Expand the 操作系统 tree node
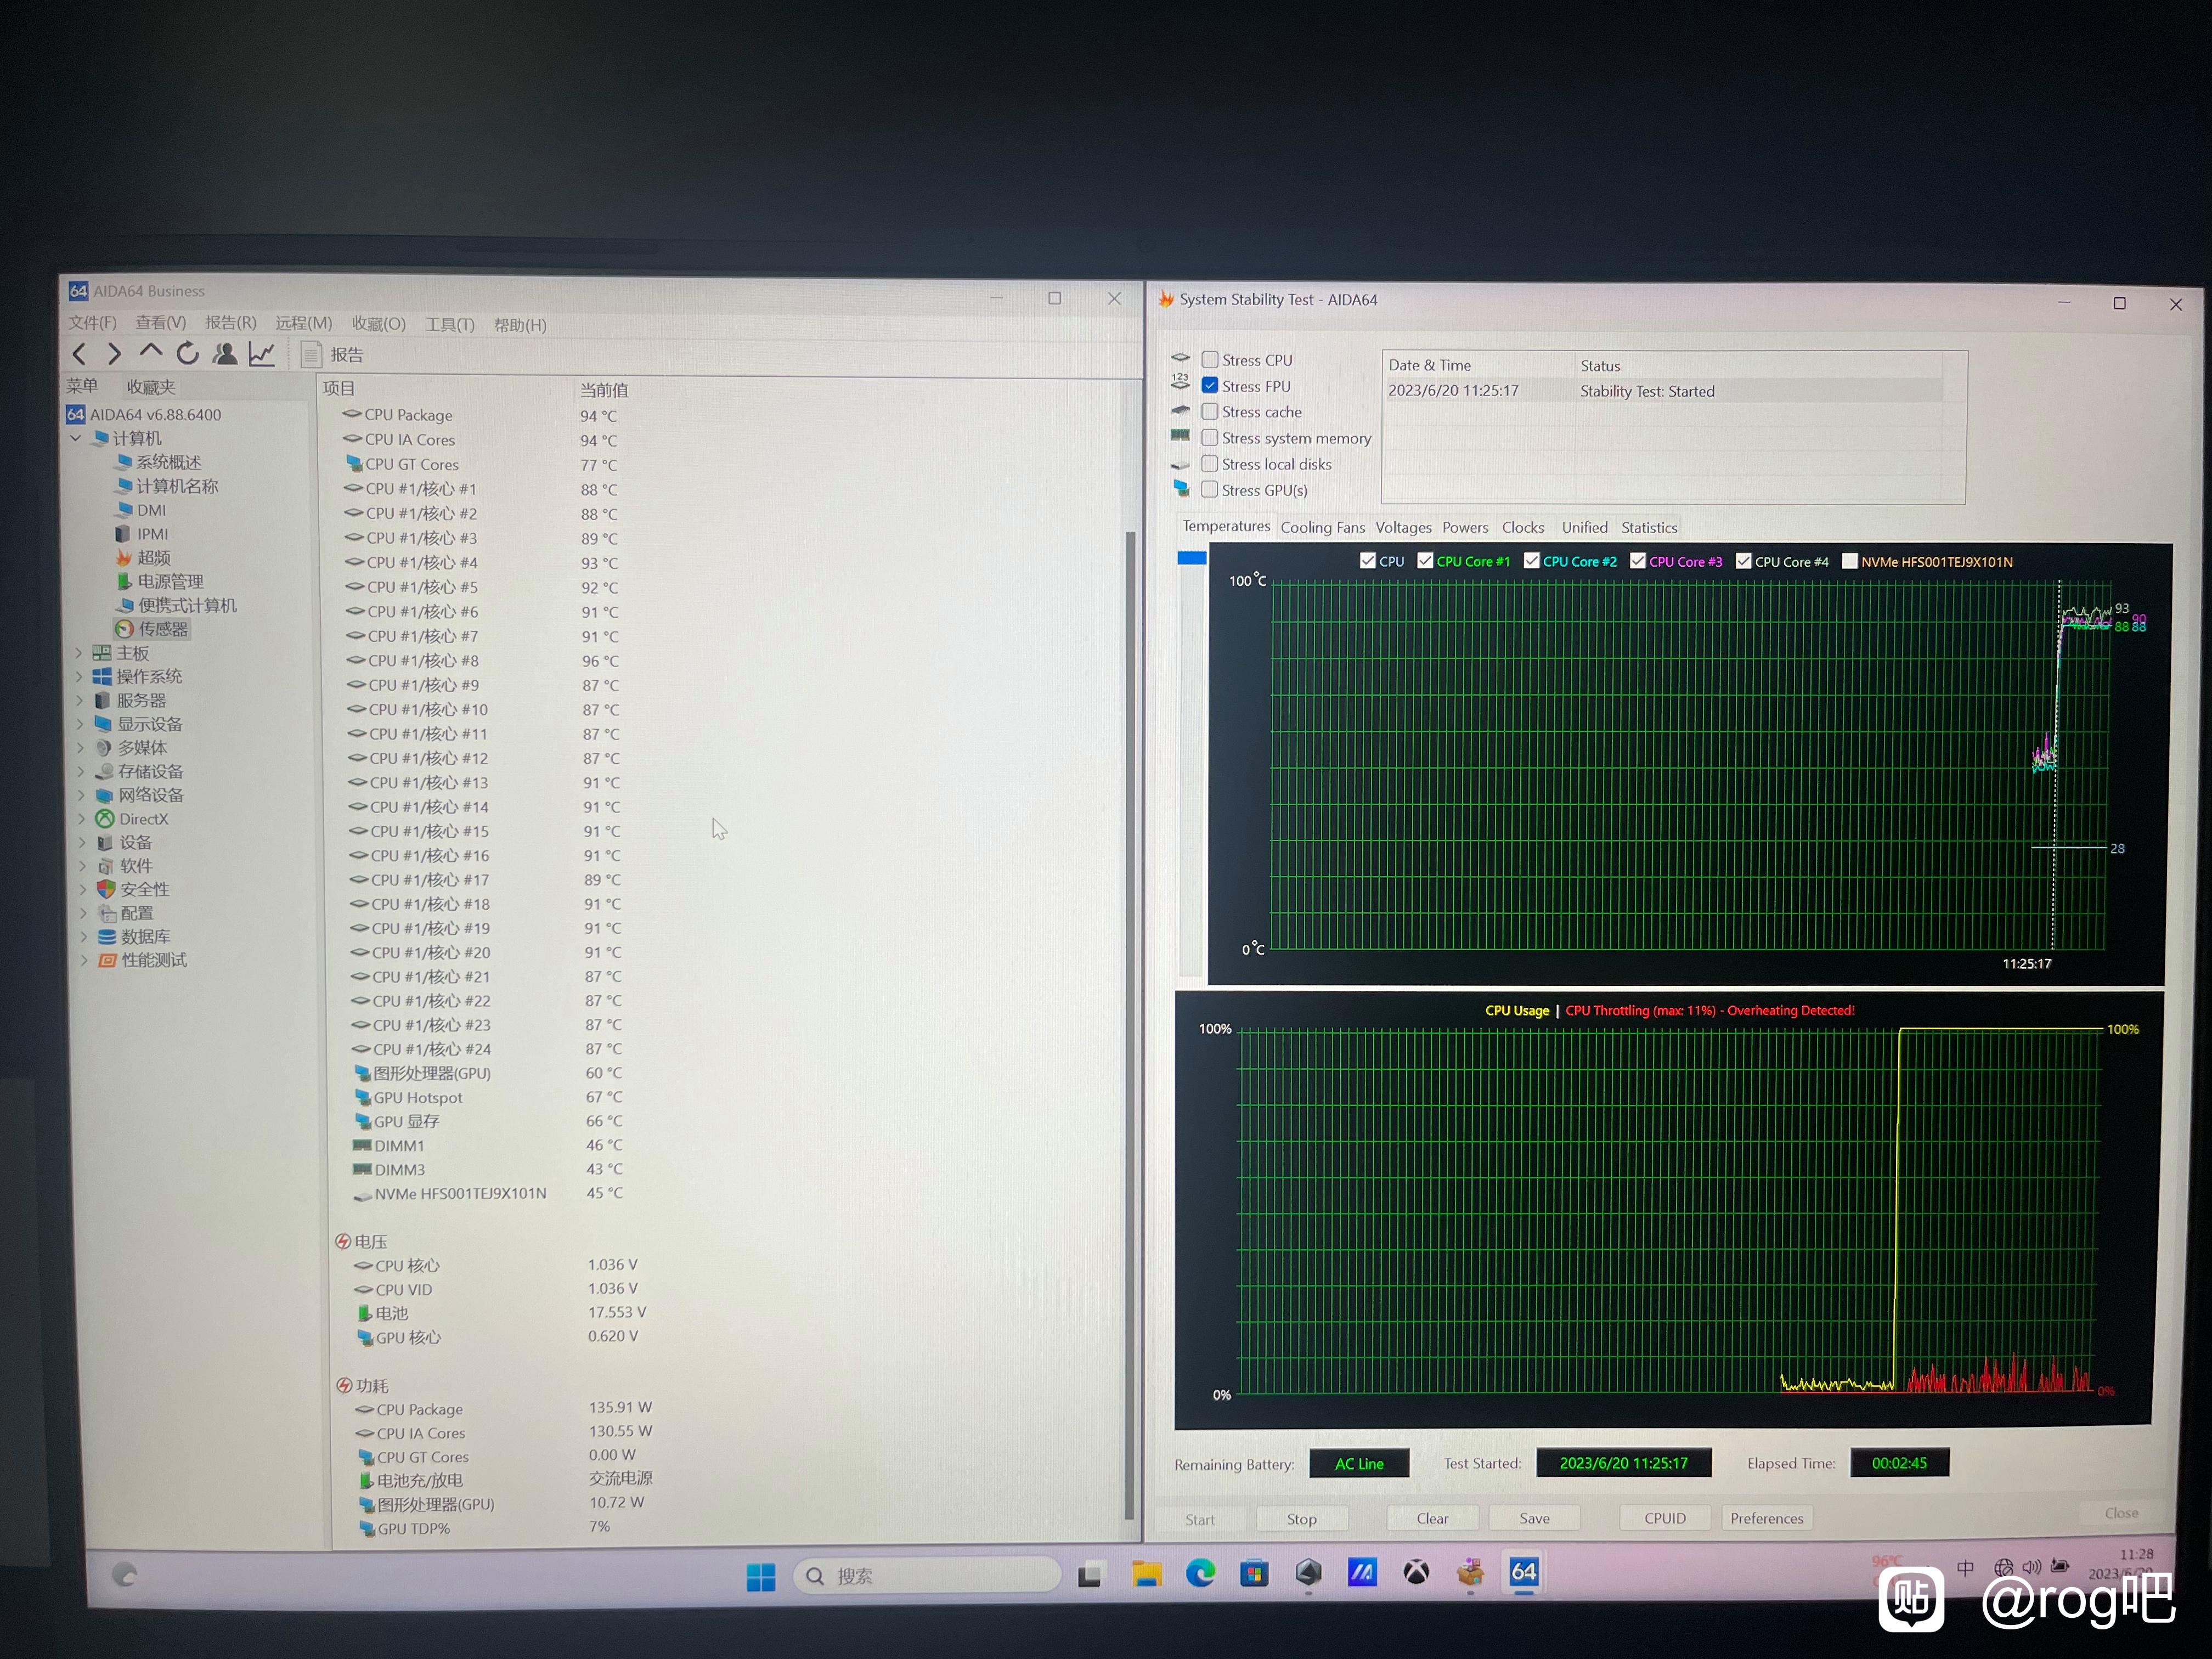The height and width of the screenshot is (1659, 2212). tap(79, 677)
